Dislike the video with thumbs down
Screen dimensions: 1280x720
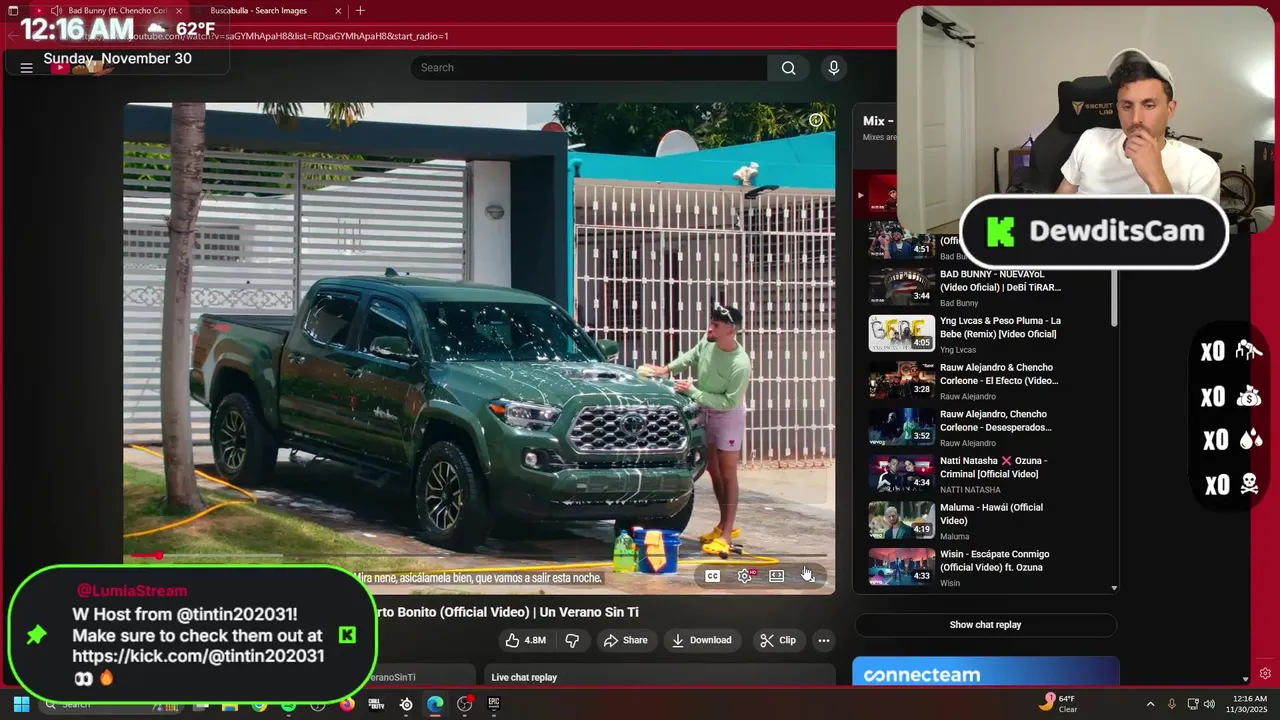(572, 640)
